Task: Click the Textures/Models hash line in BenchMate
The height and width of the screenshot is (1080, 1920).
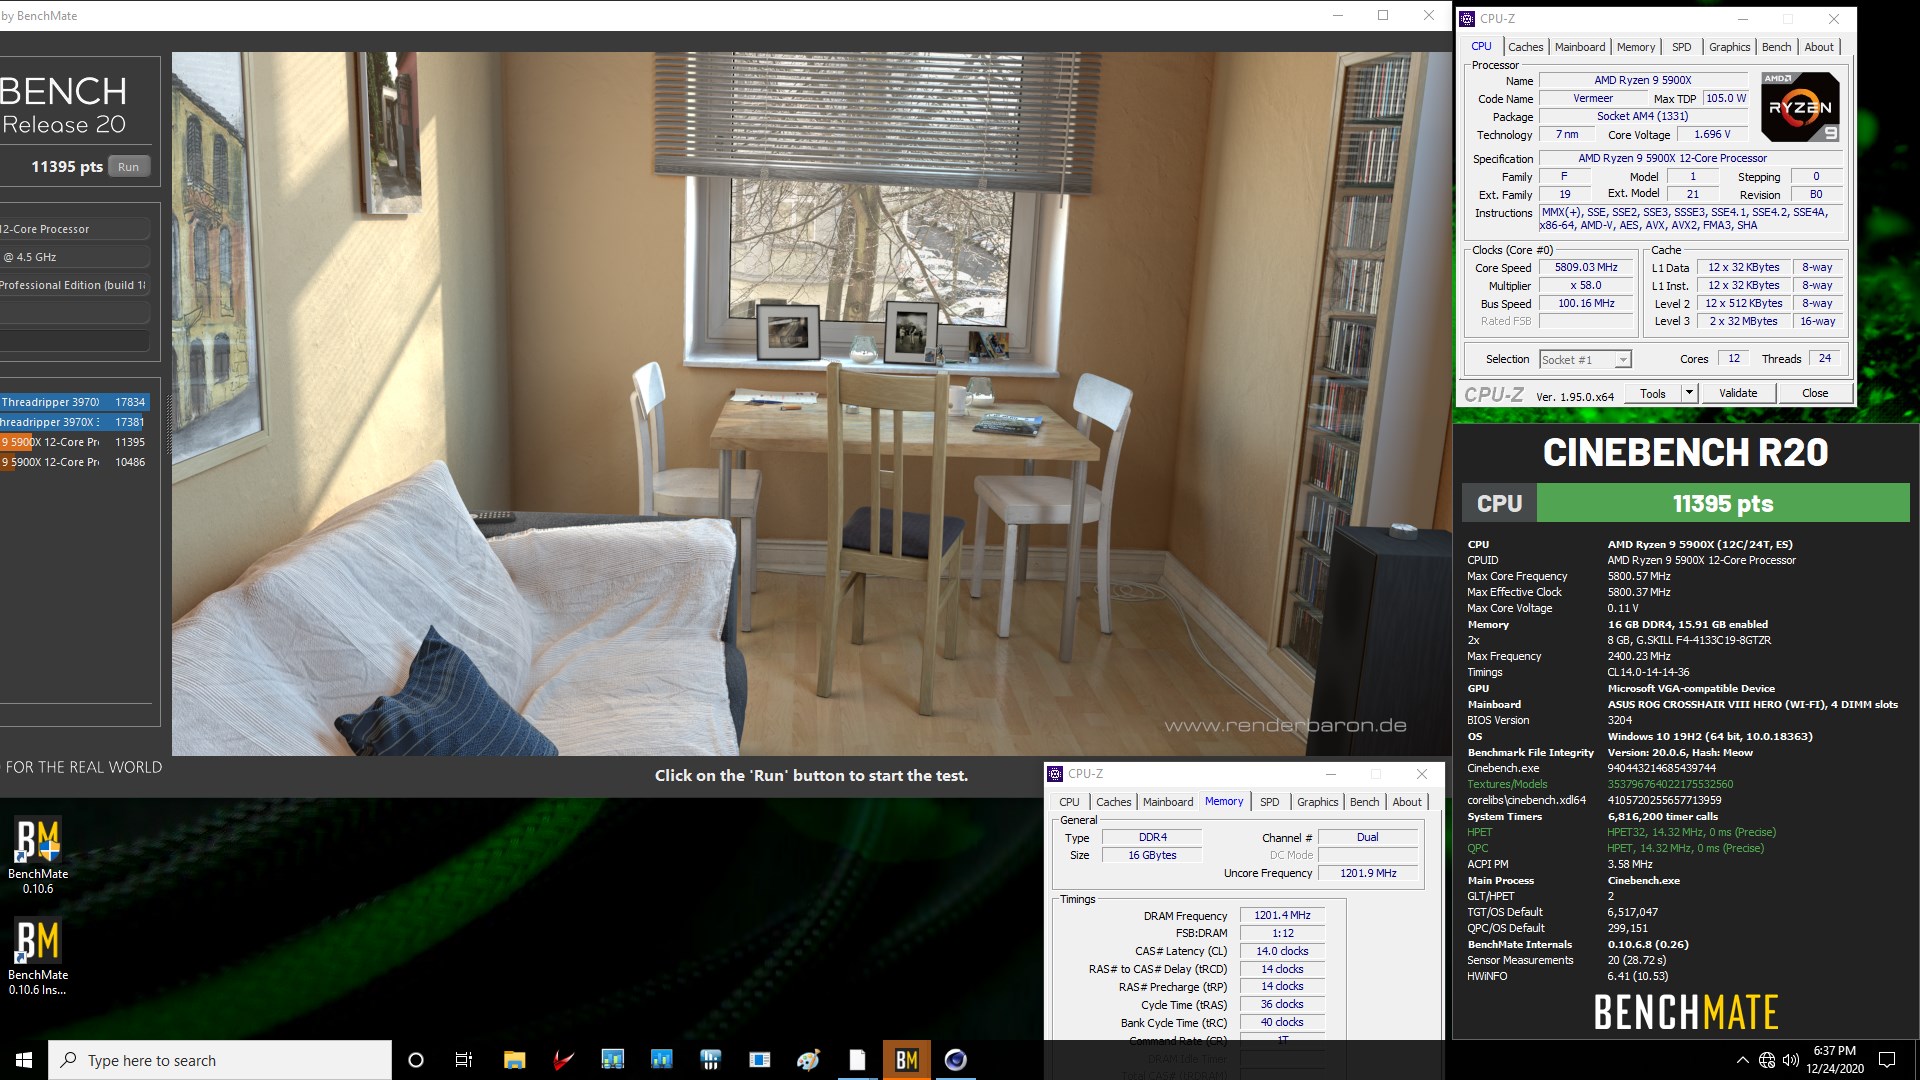Action: [1600, 784]
